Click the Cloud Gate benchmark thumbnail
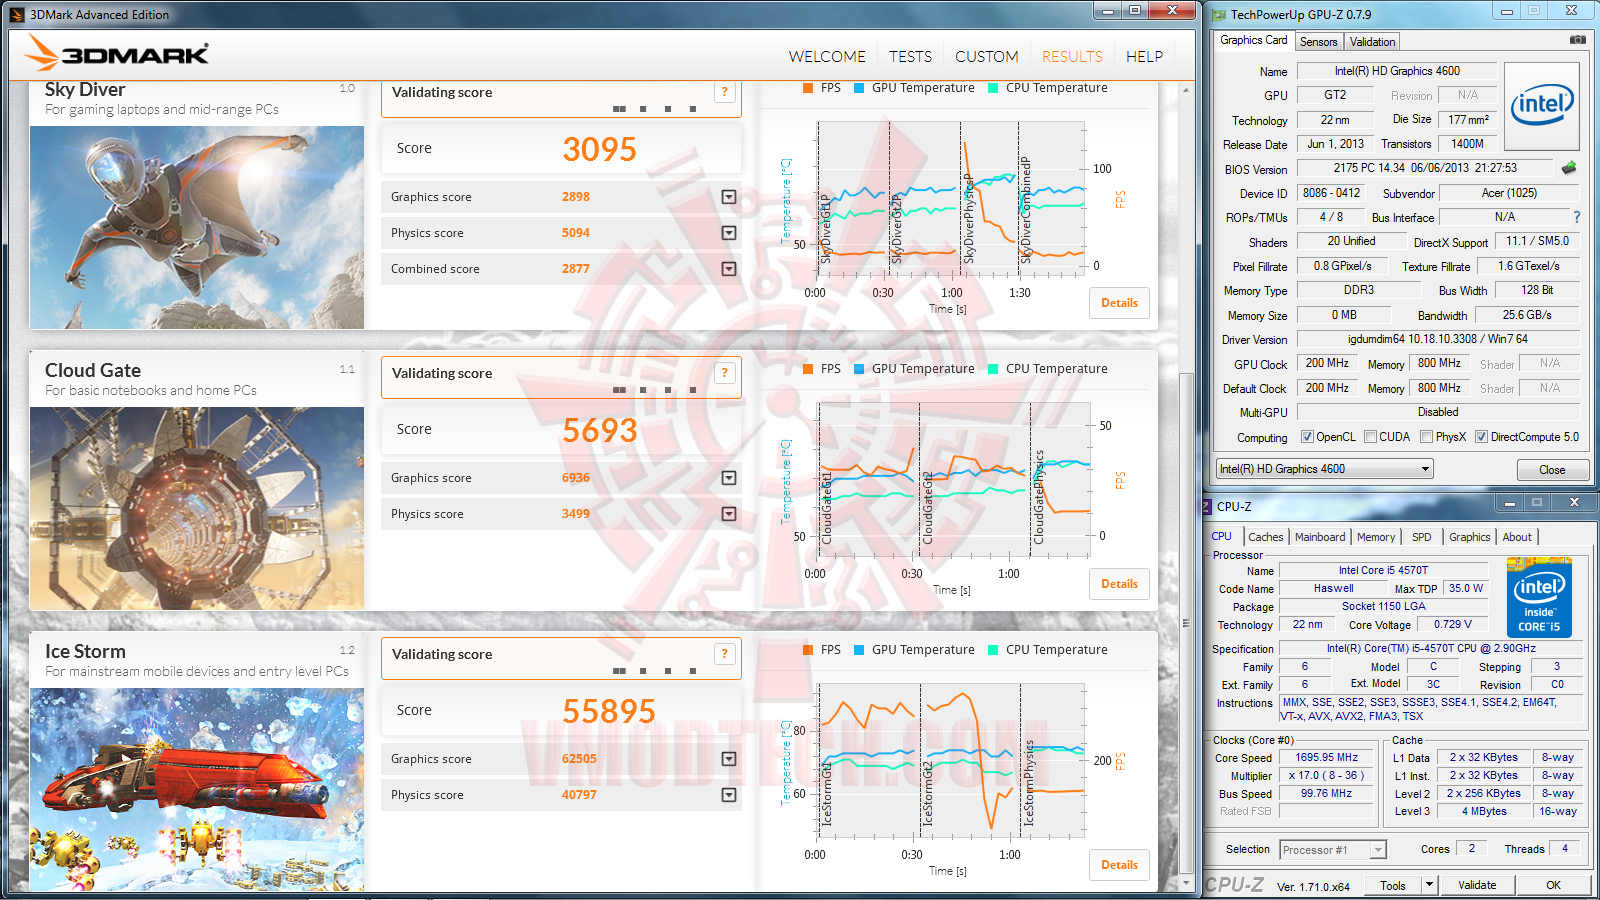This screenshot has width=1600, height=900. point(197,508)
